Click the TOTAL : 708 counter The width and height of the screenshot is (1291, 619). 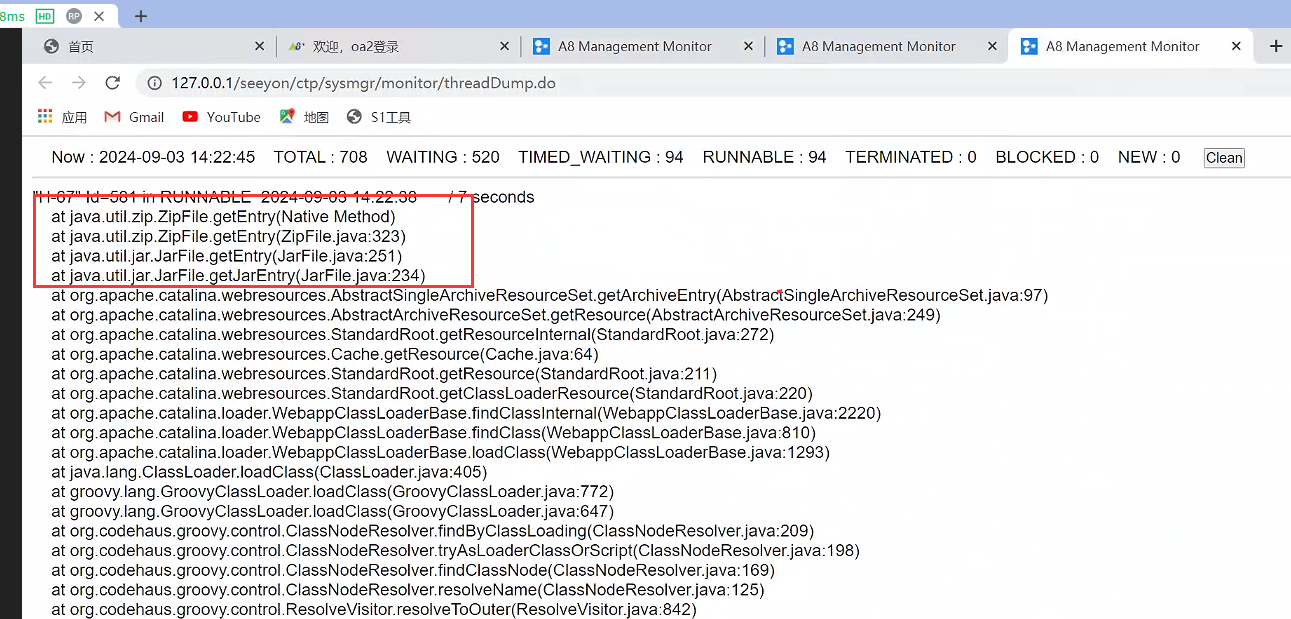[x=321, y=157]
